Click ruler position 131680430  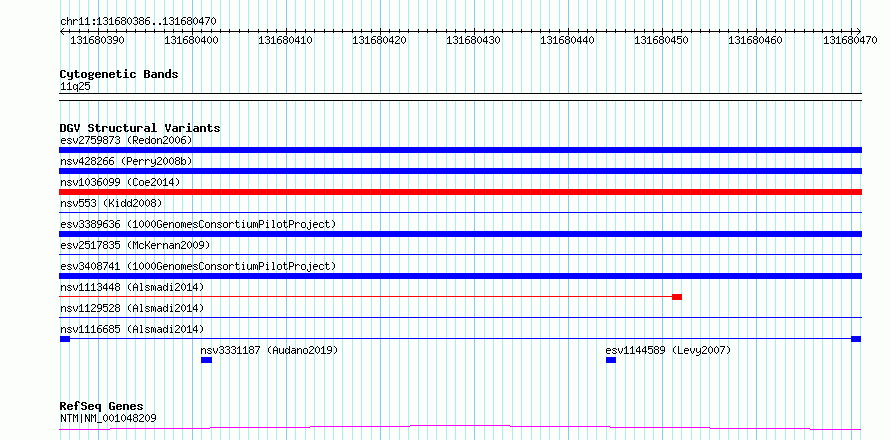point(473,40)
